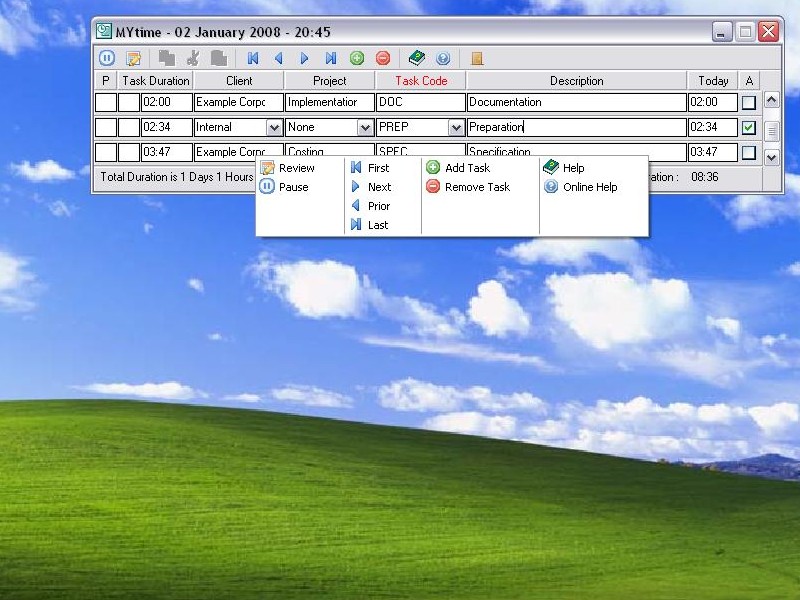Open the Task Code dropdown showing PREP

click(x=456, y=128)
